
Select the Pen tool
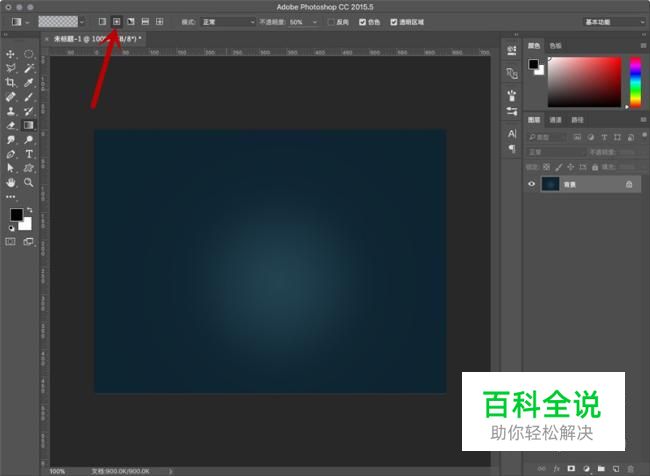tap(11, 154)
